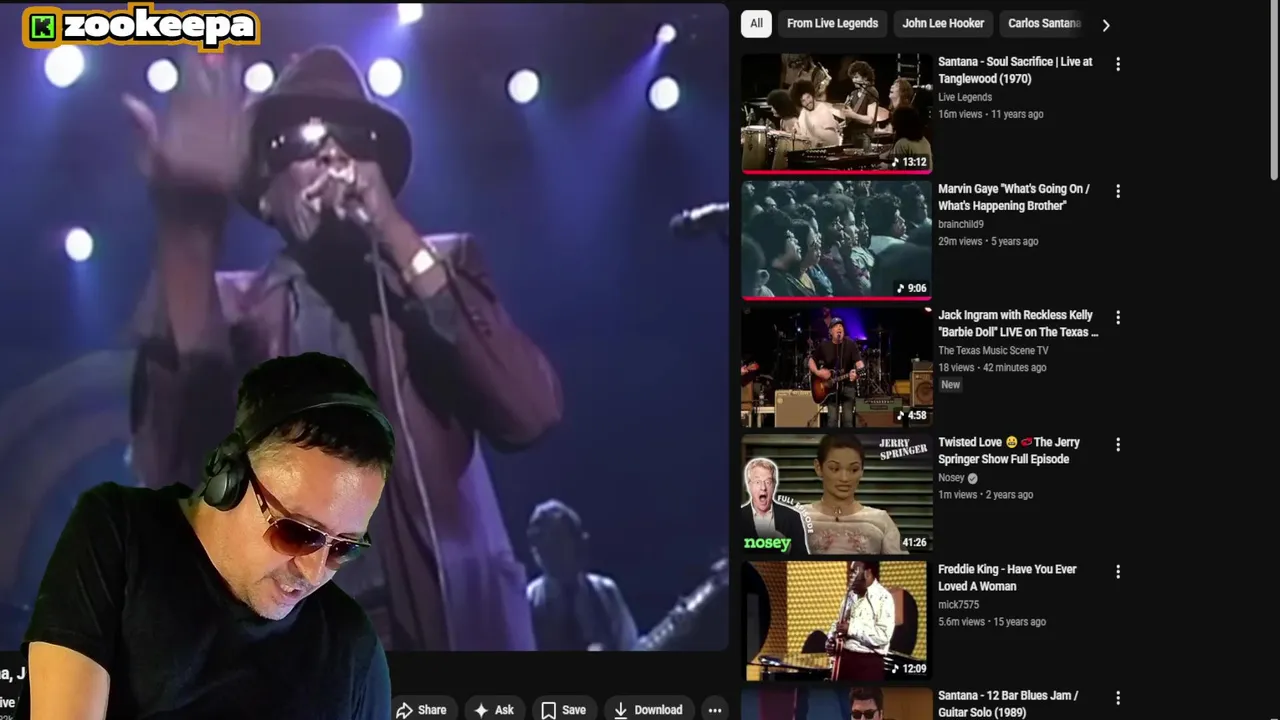The image size is (1280, 720).
Task: Open the options menu for Santana Soul Sacrifice video
Action: [x=1118, y=64]
